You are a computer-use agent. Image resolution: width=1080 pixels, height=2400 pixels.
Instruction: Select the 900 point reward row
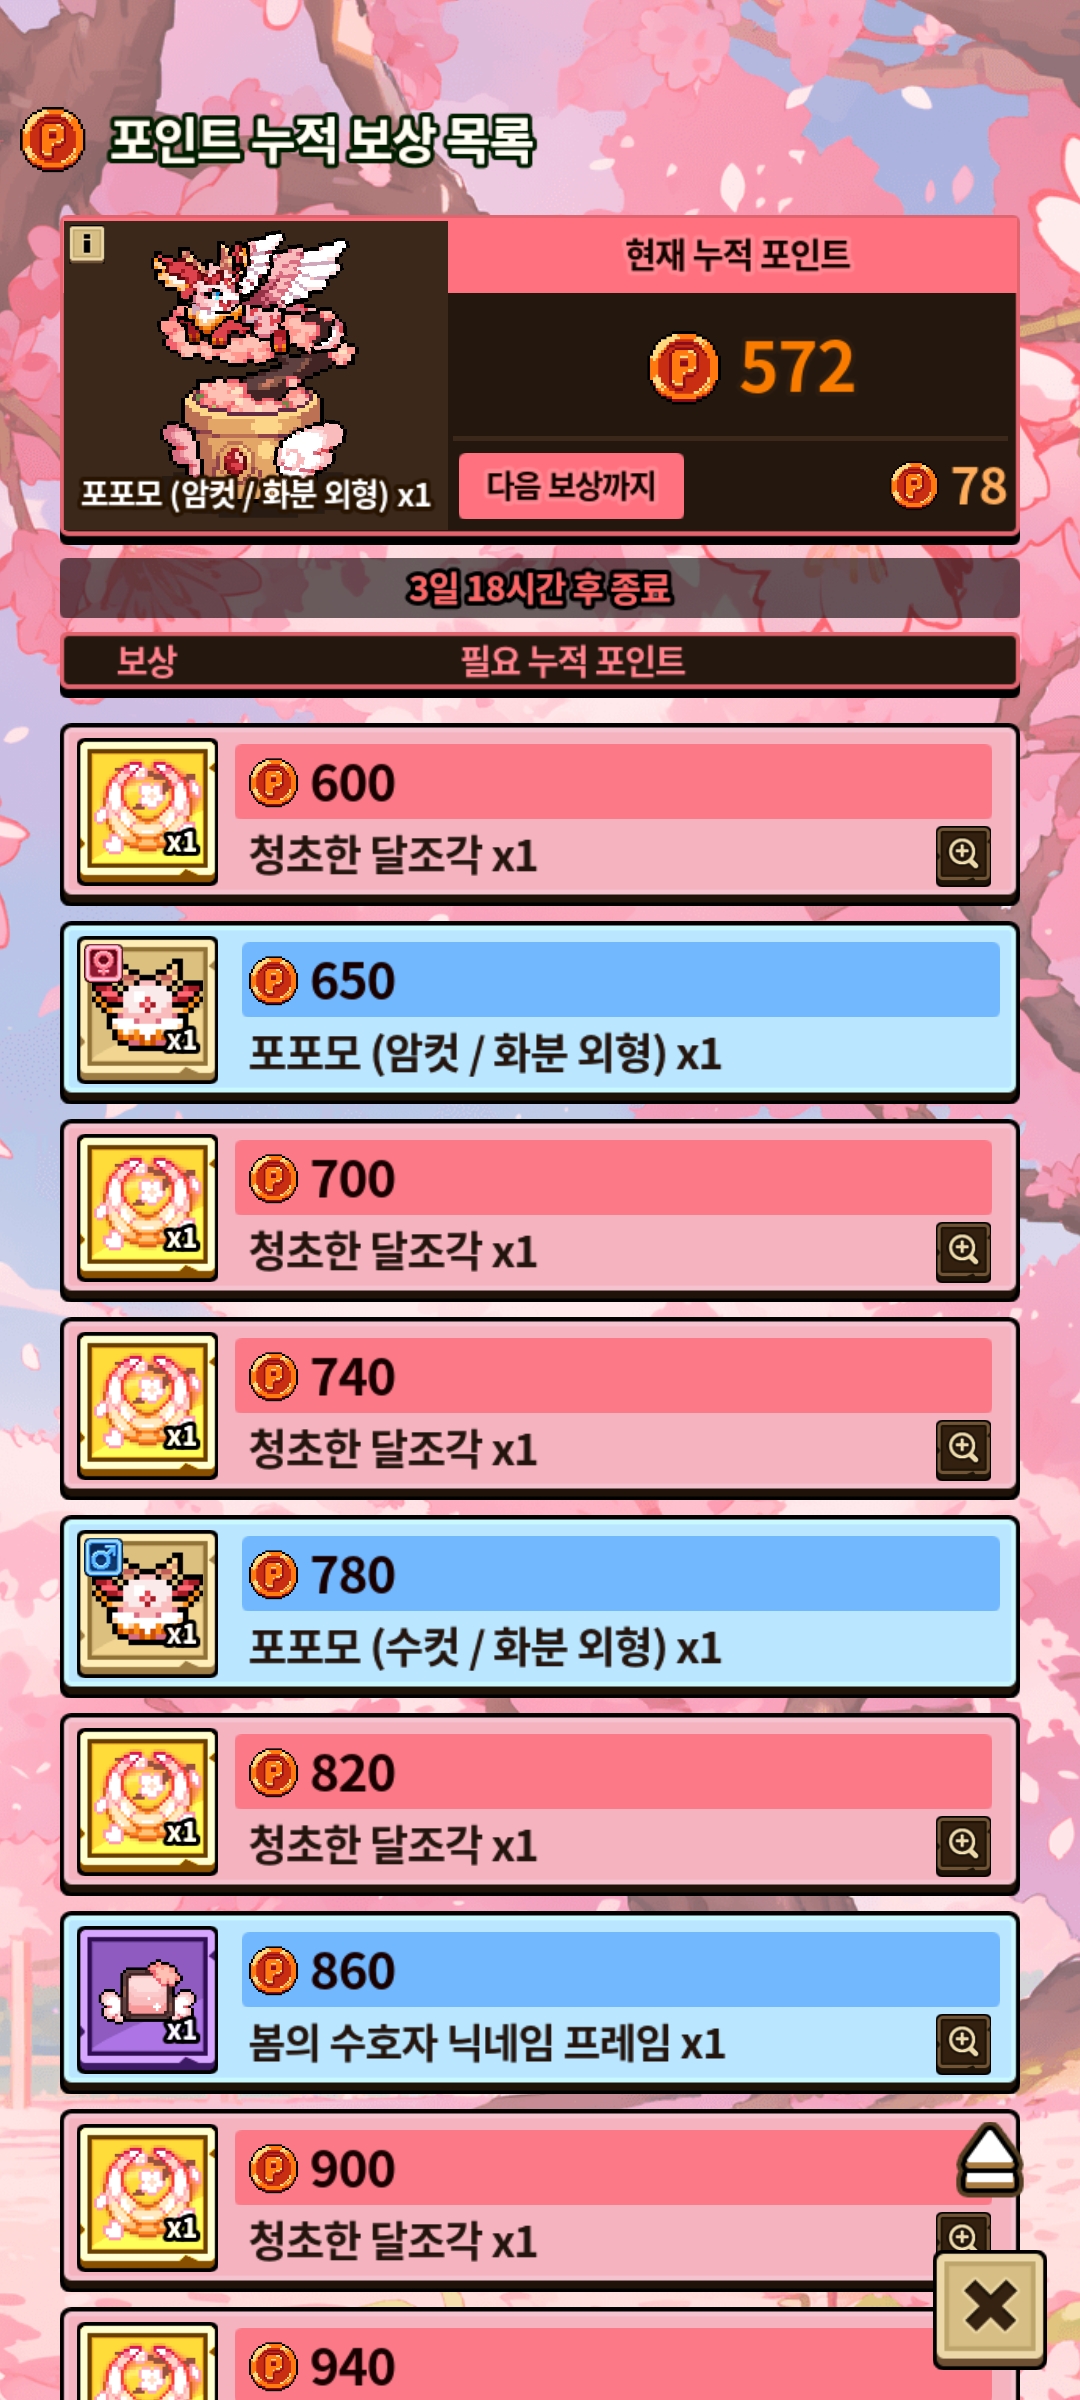pos(540,2199)
